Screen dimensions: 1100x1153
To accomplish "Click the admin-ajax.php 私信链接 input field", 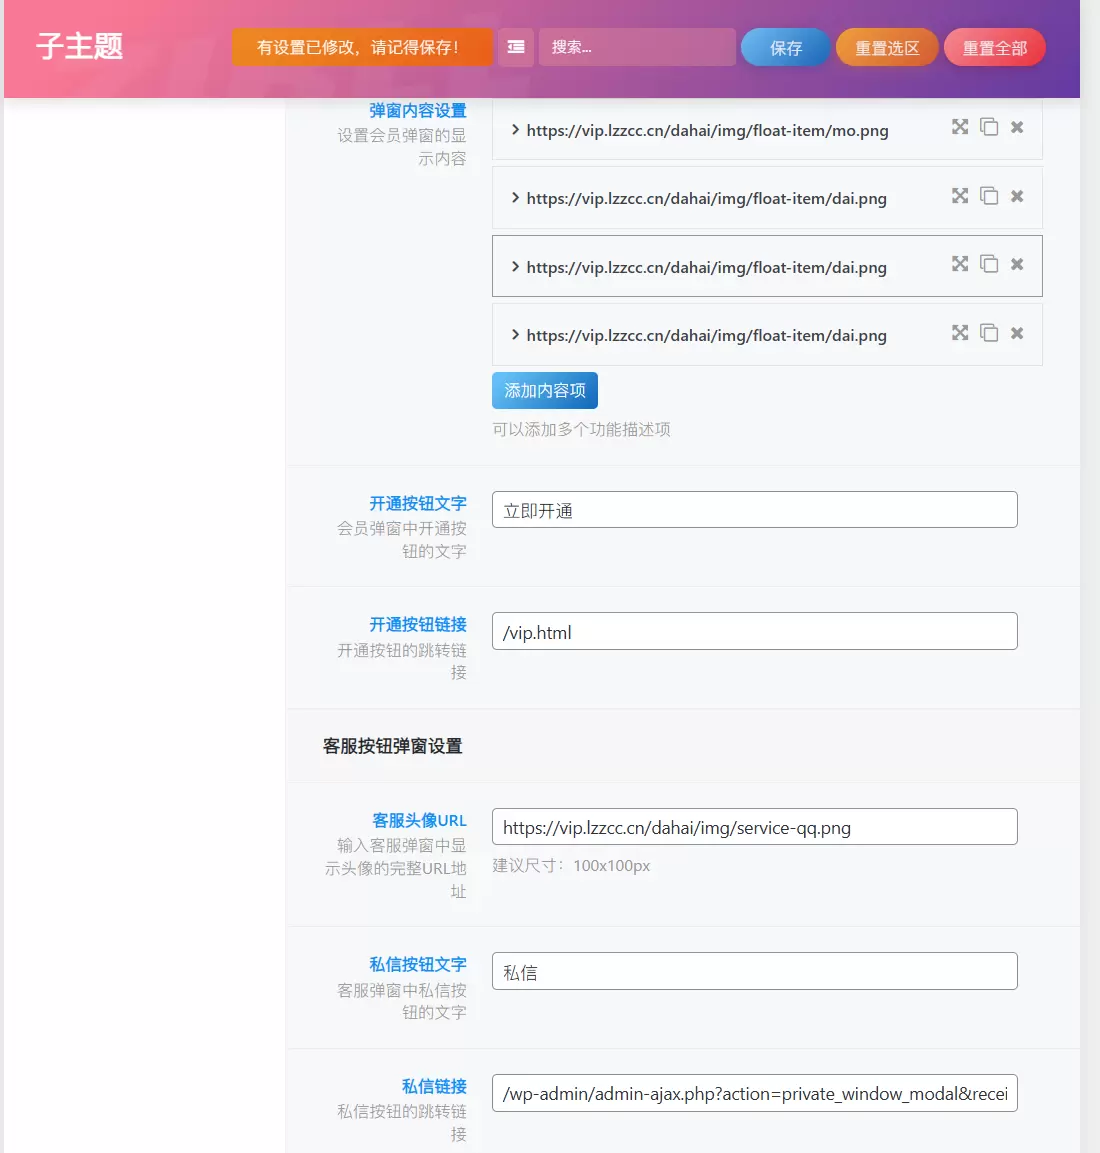I will 754,1093.
